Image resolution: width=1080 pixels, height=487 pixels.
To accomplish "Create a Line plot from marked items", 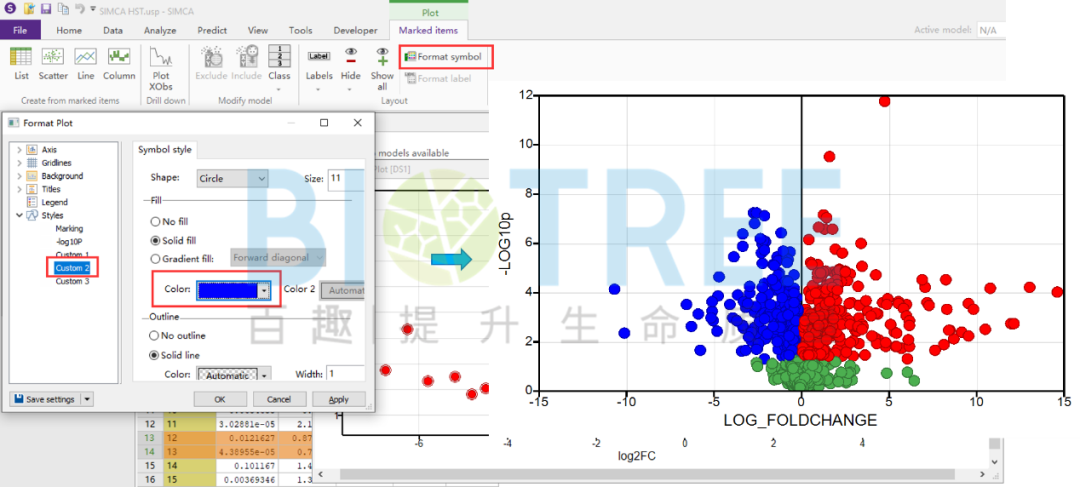I will 85,62.
